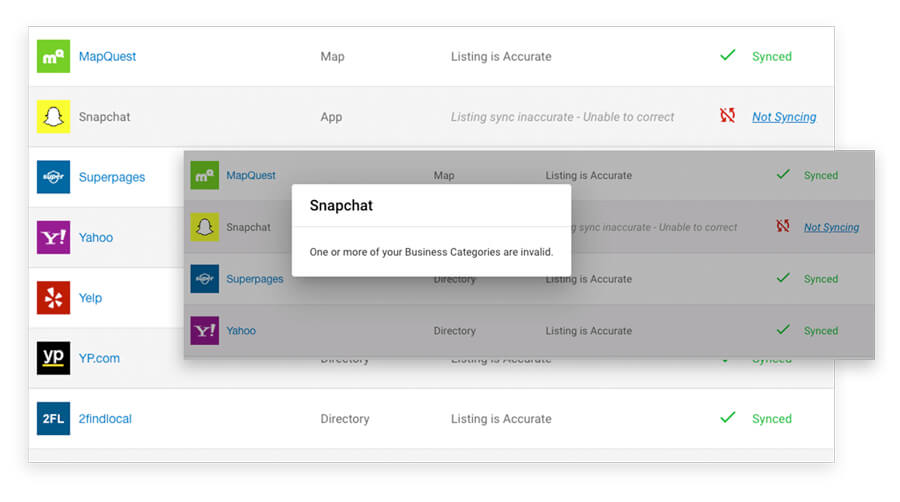
Task: Open the Superpages link in main list
Action: pos(112,178)
